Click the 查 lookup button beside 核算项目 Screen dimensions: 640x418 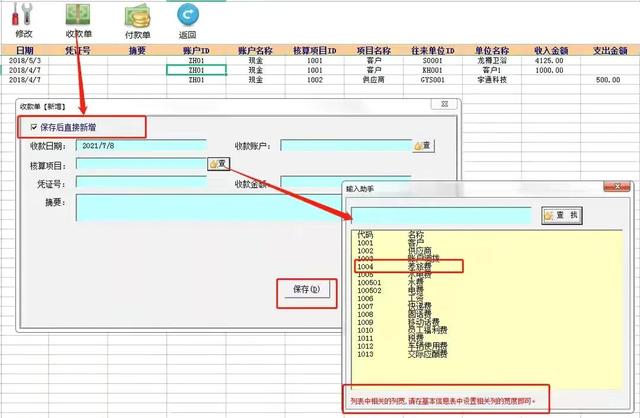click(x=219, y=164)
